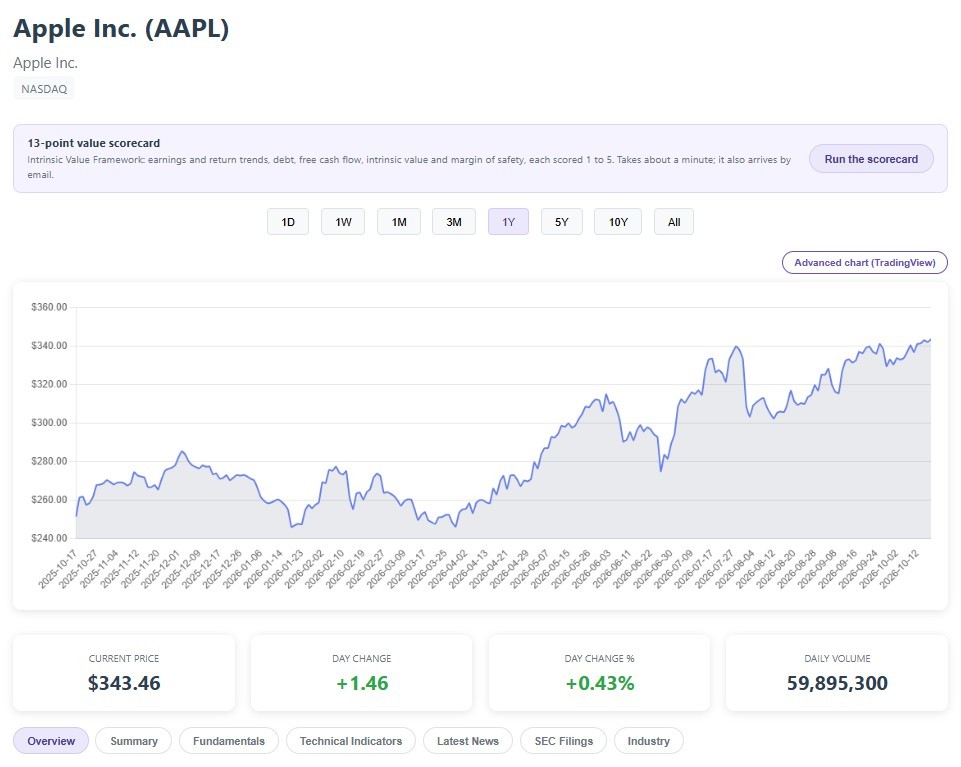Click the $280.00 y-axis label
The height and width of the screenshot is (767, 961).
(x=49, y=461)
